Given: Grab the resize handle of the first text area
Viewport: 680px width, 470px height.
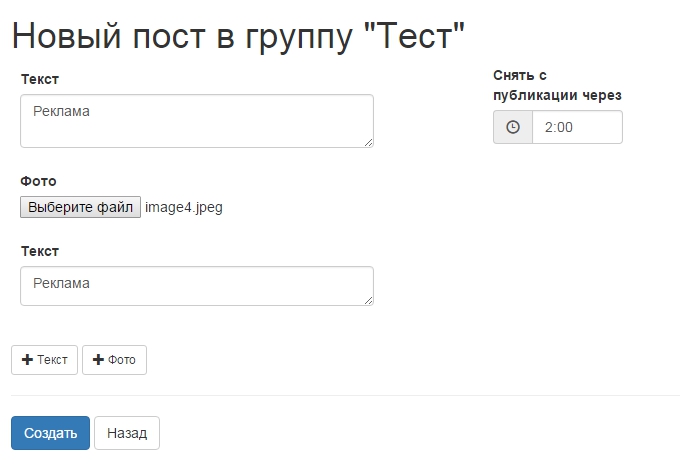Looking at the screenshot, I should pos(368,142).
